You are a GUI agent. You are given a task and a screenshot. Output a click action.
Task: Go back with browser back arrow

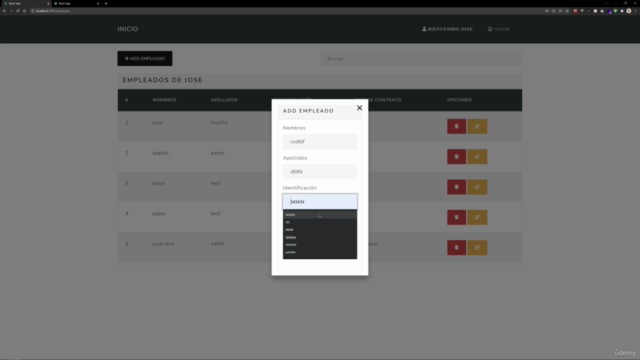[4, 11]
